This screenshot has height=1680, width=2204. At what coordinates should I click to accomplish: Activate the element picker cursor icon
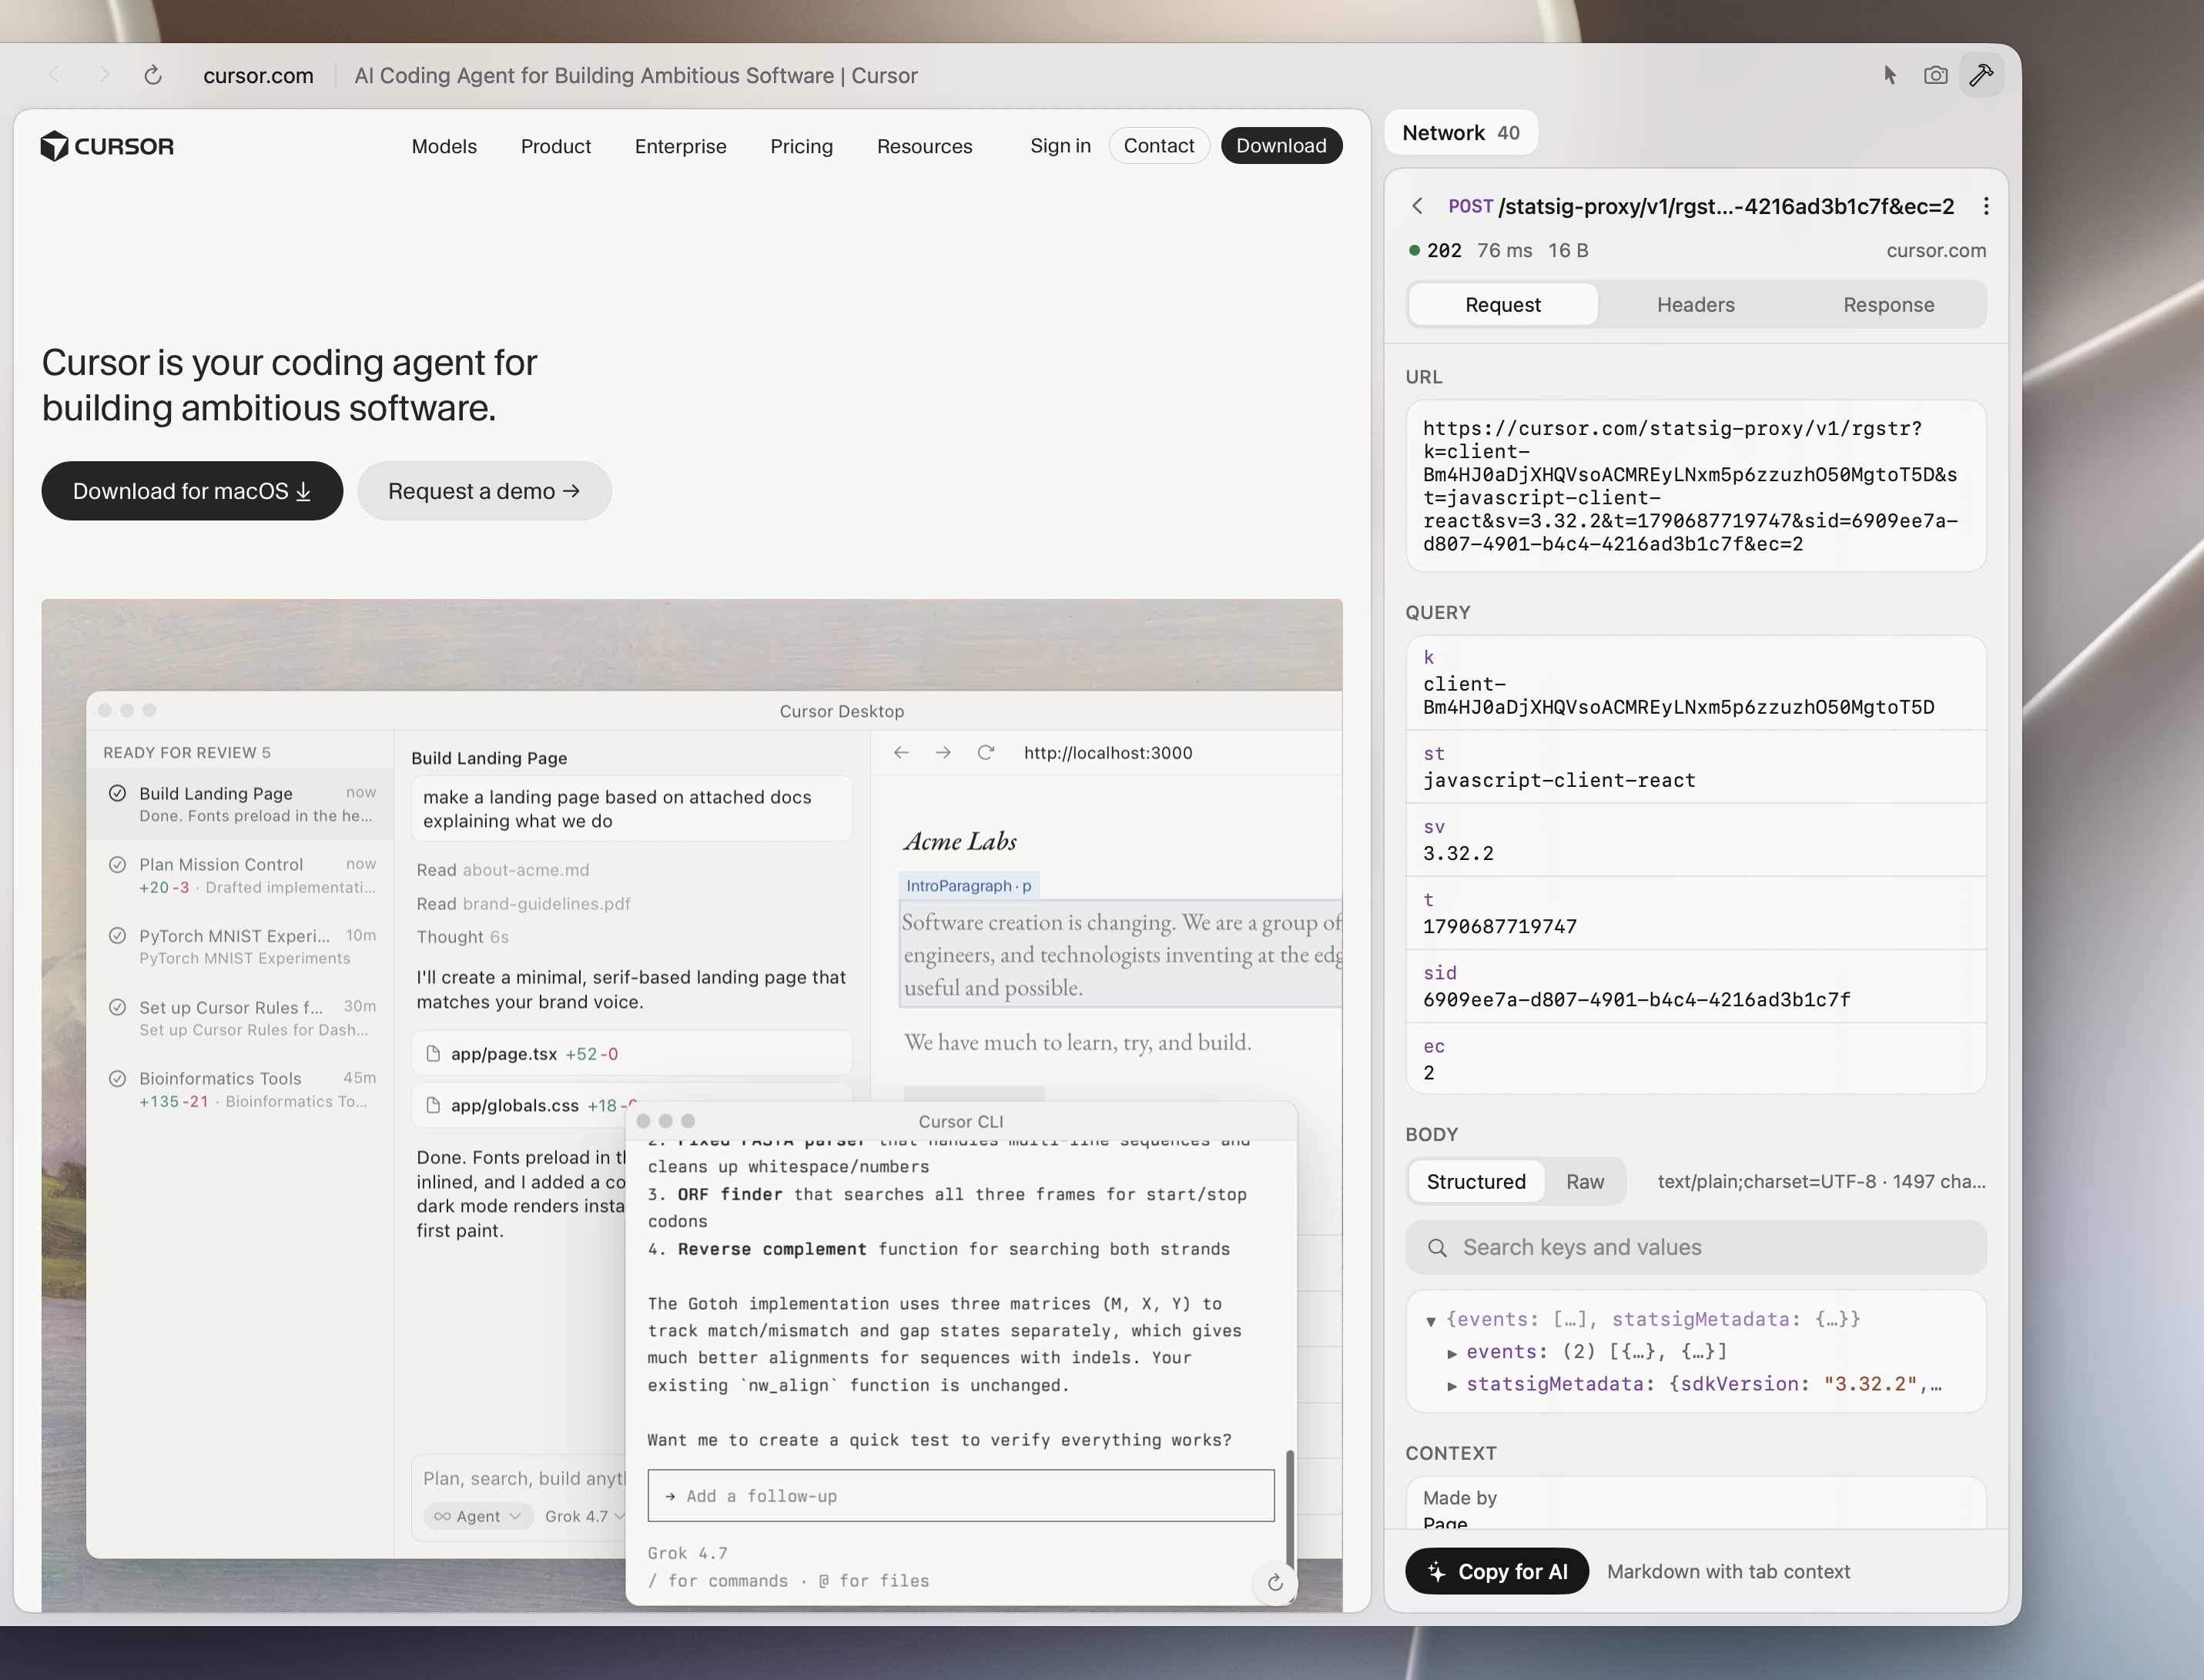click(1889, 75)
